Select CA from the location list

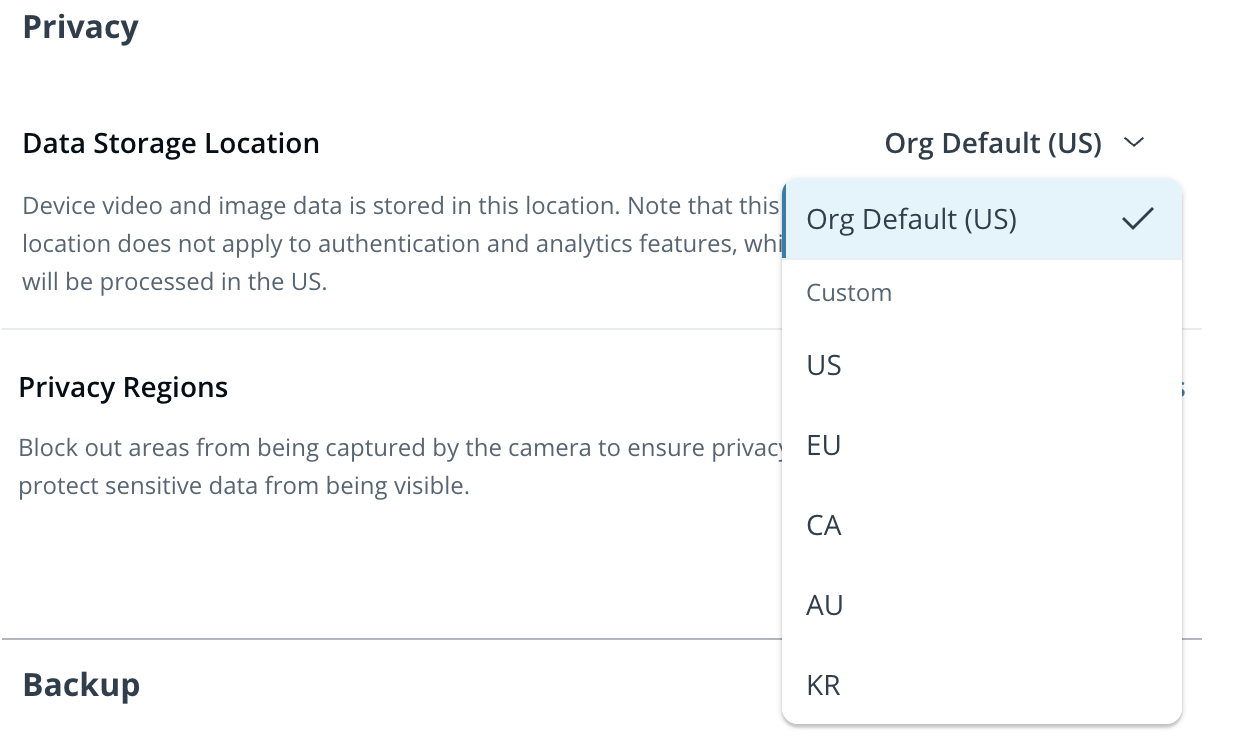click(x=824, y=526)
